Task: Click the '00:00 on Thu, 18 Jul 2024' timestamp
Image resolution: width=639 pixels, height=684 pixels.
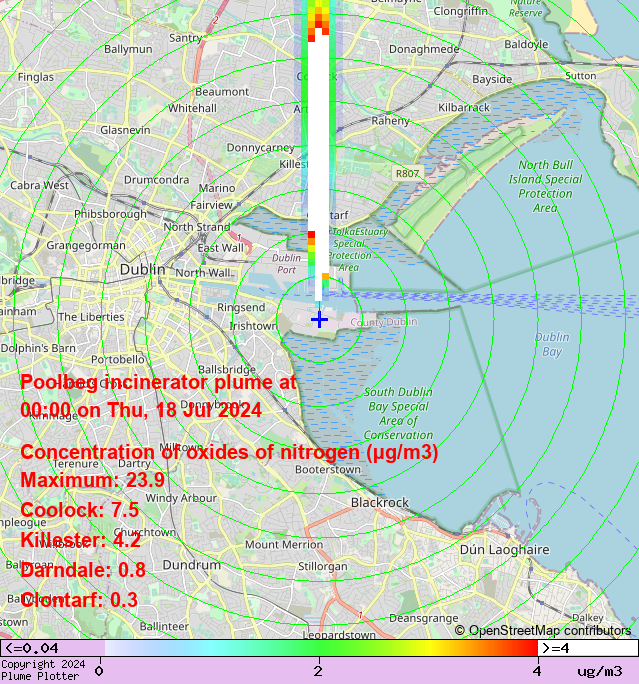Action: point(141,410)
